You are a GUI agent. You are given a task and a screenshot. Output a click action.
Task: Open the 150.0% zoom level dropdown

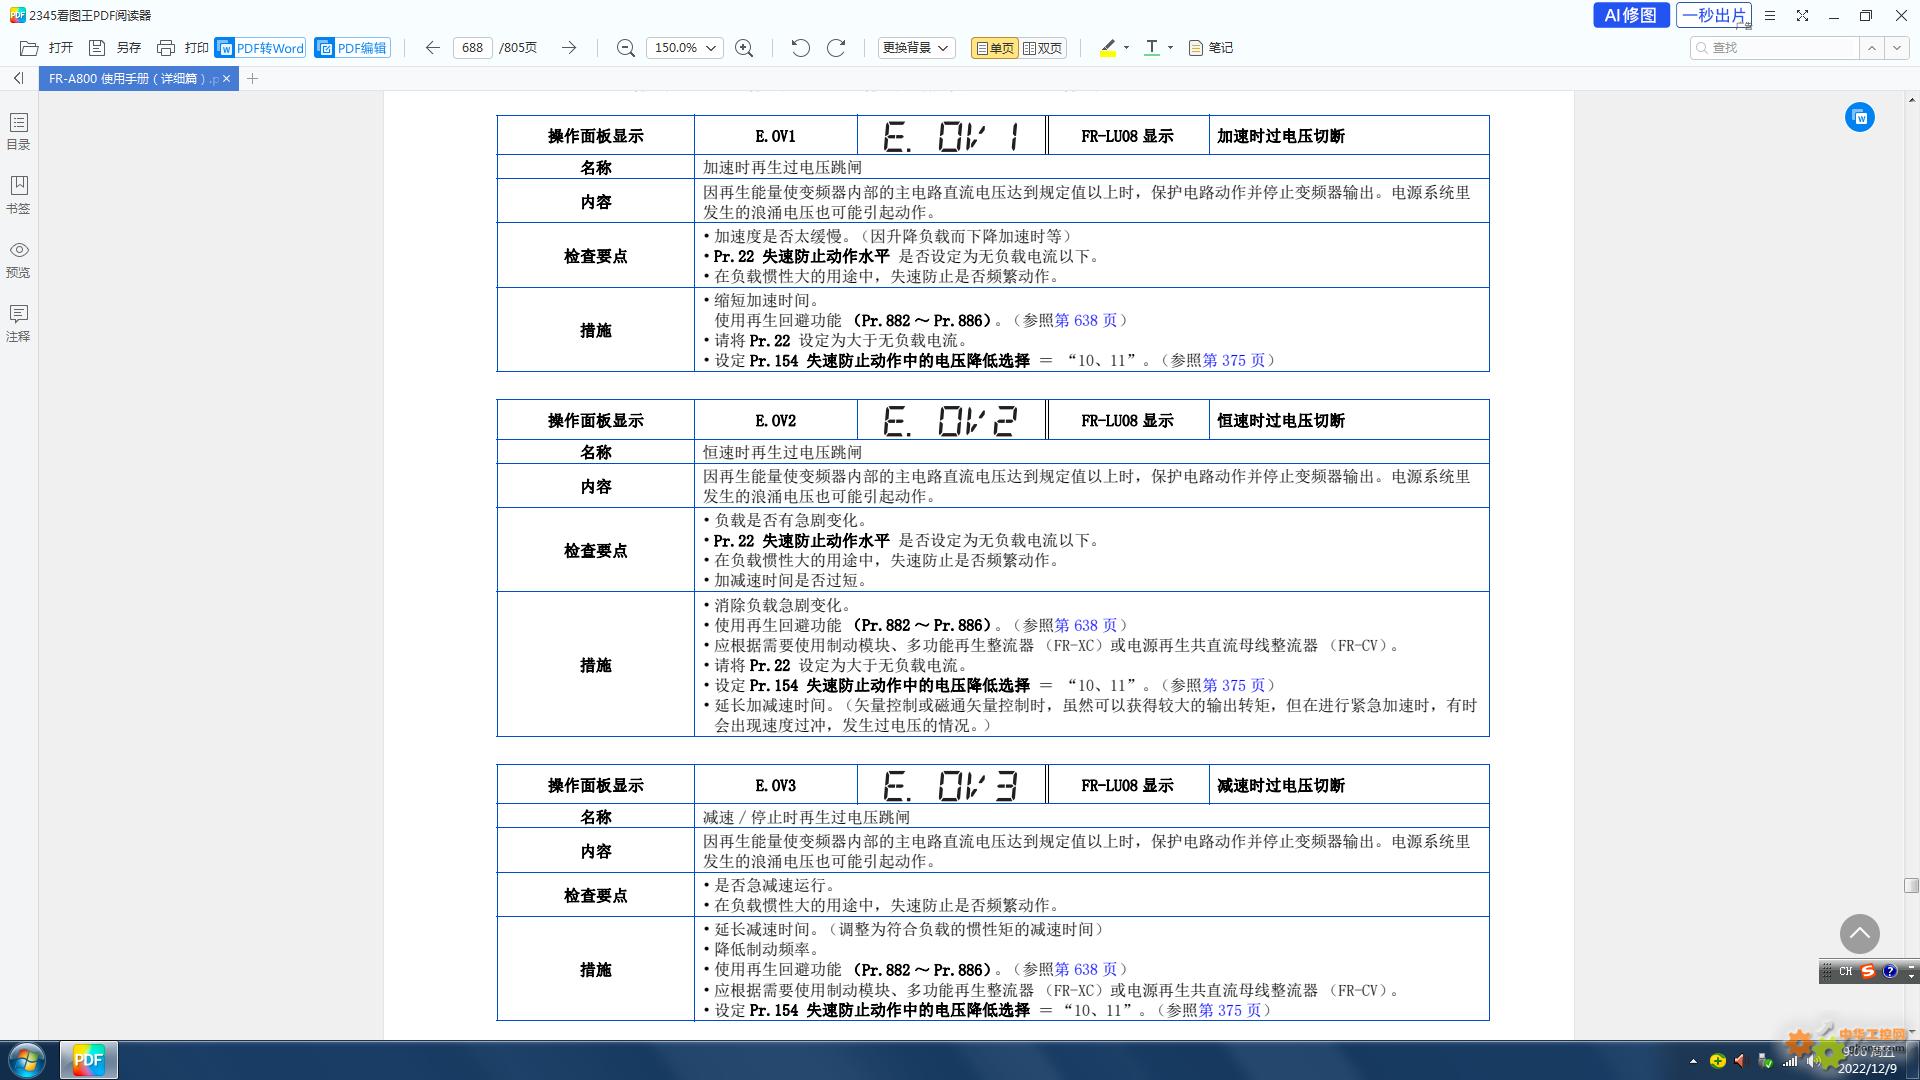pyautogui.click(x=685, y=48)
